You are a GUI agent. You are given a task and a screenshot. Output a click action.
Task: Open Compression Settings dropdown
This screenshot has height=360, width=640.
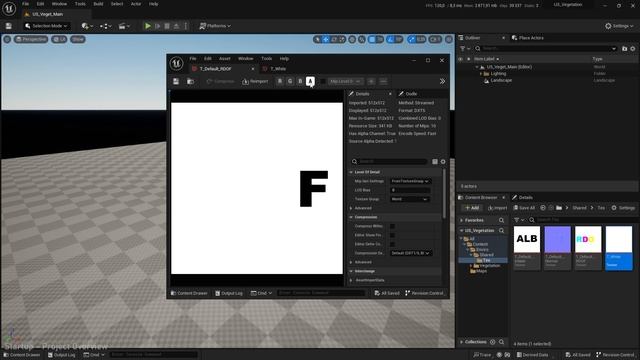[x=411, y=253]
